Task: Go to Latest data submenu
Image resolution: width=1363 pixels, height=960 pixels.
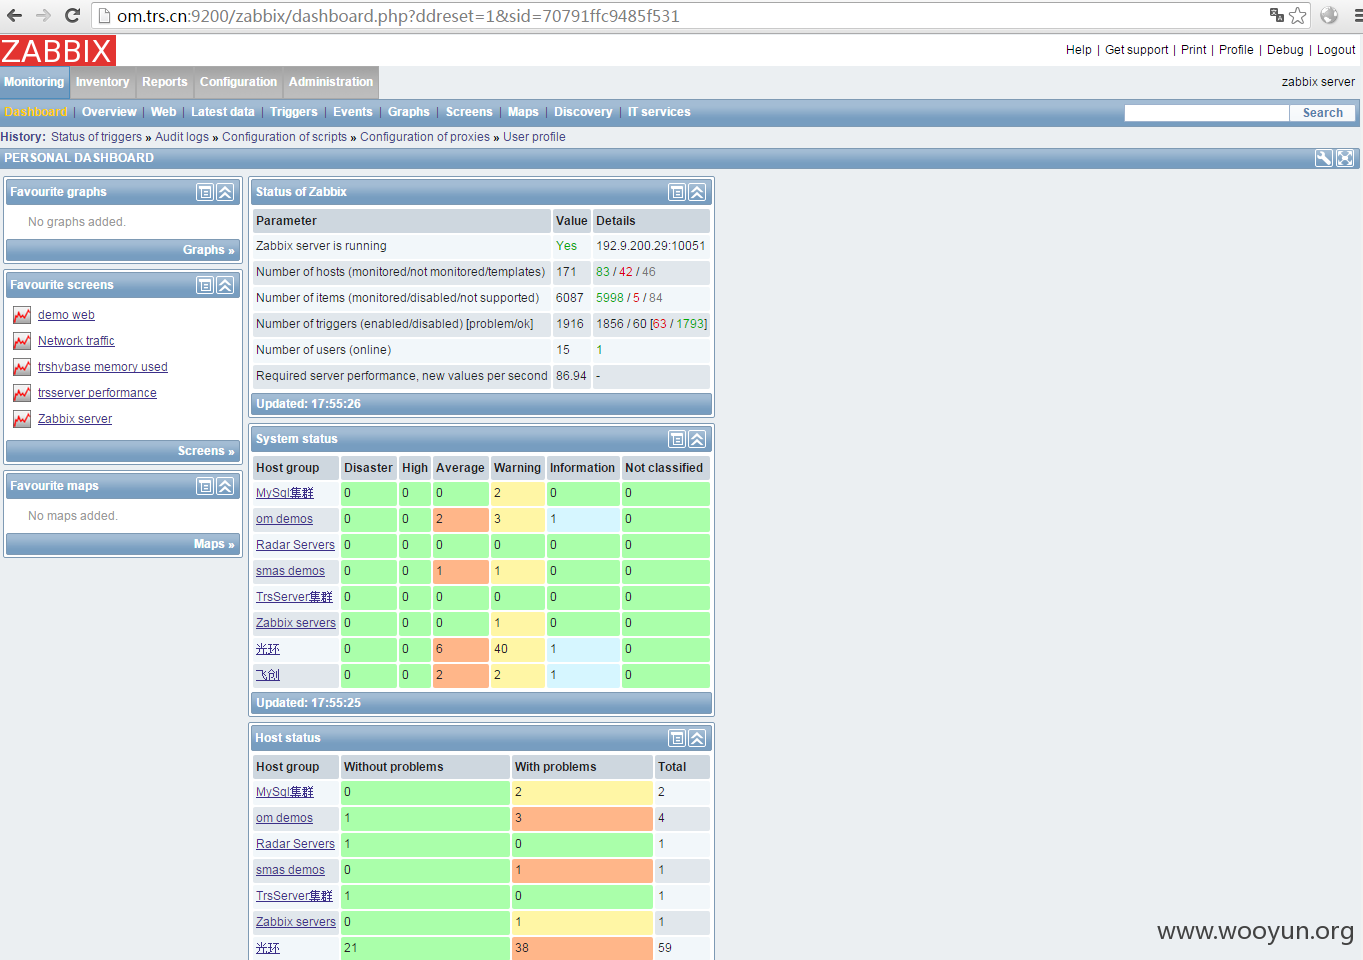Action: pyautogui.click(x=223, y=112)
